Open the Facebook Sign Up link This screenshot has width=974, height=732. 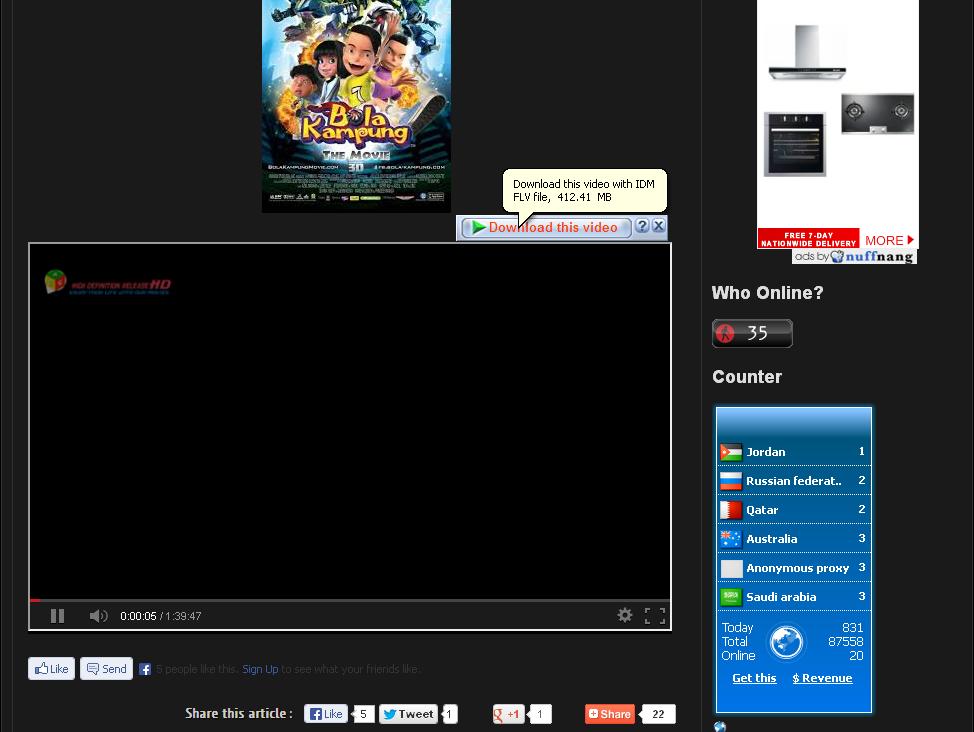click(260, 669)
